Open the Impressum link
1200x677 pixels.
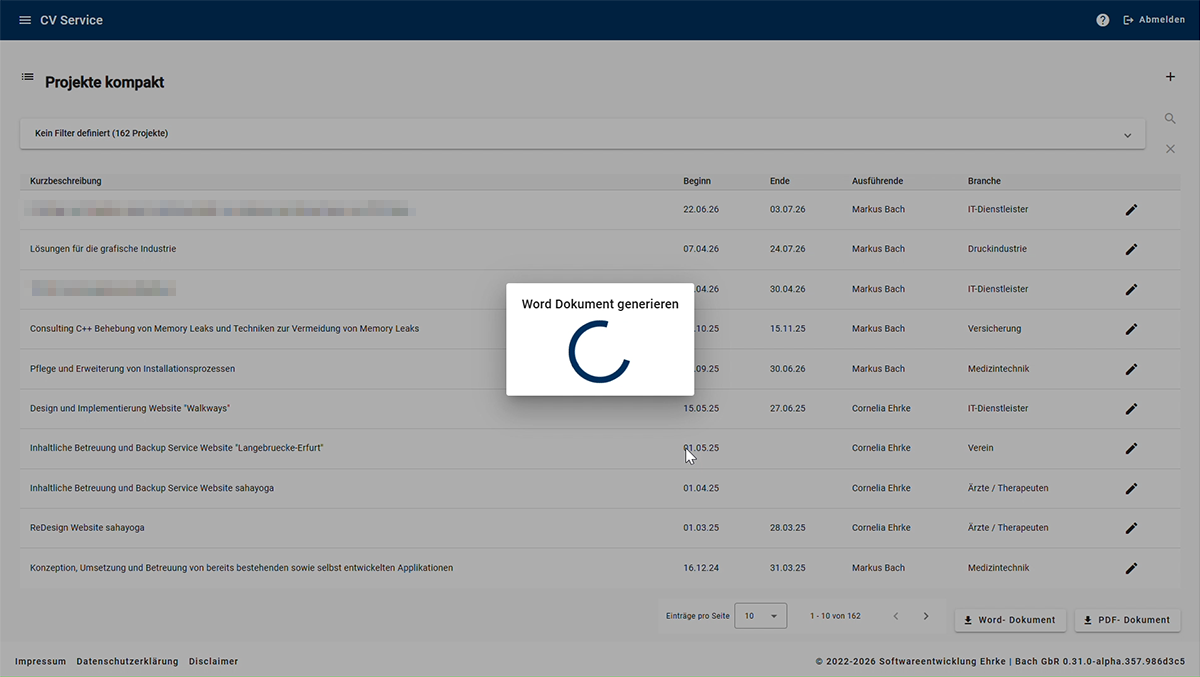coord(40,661)
